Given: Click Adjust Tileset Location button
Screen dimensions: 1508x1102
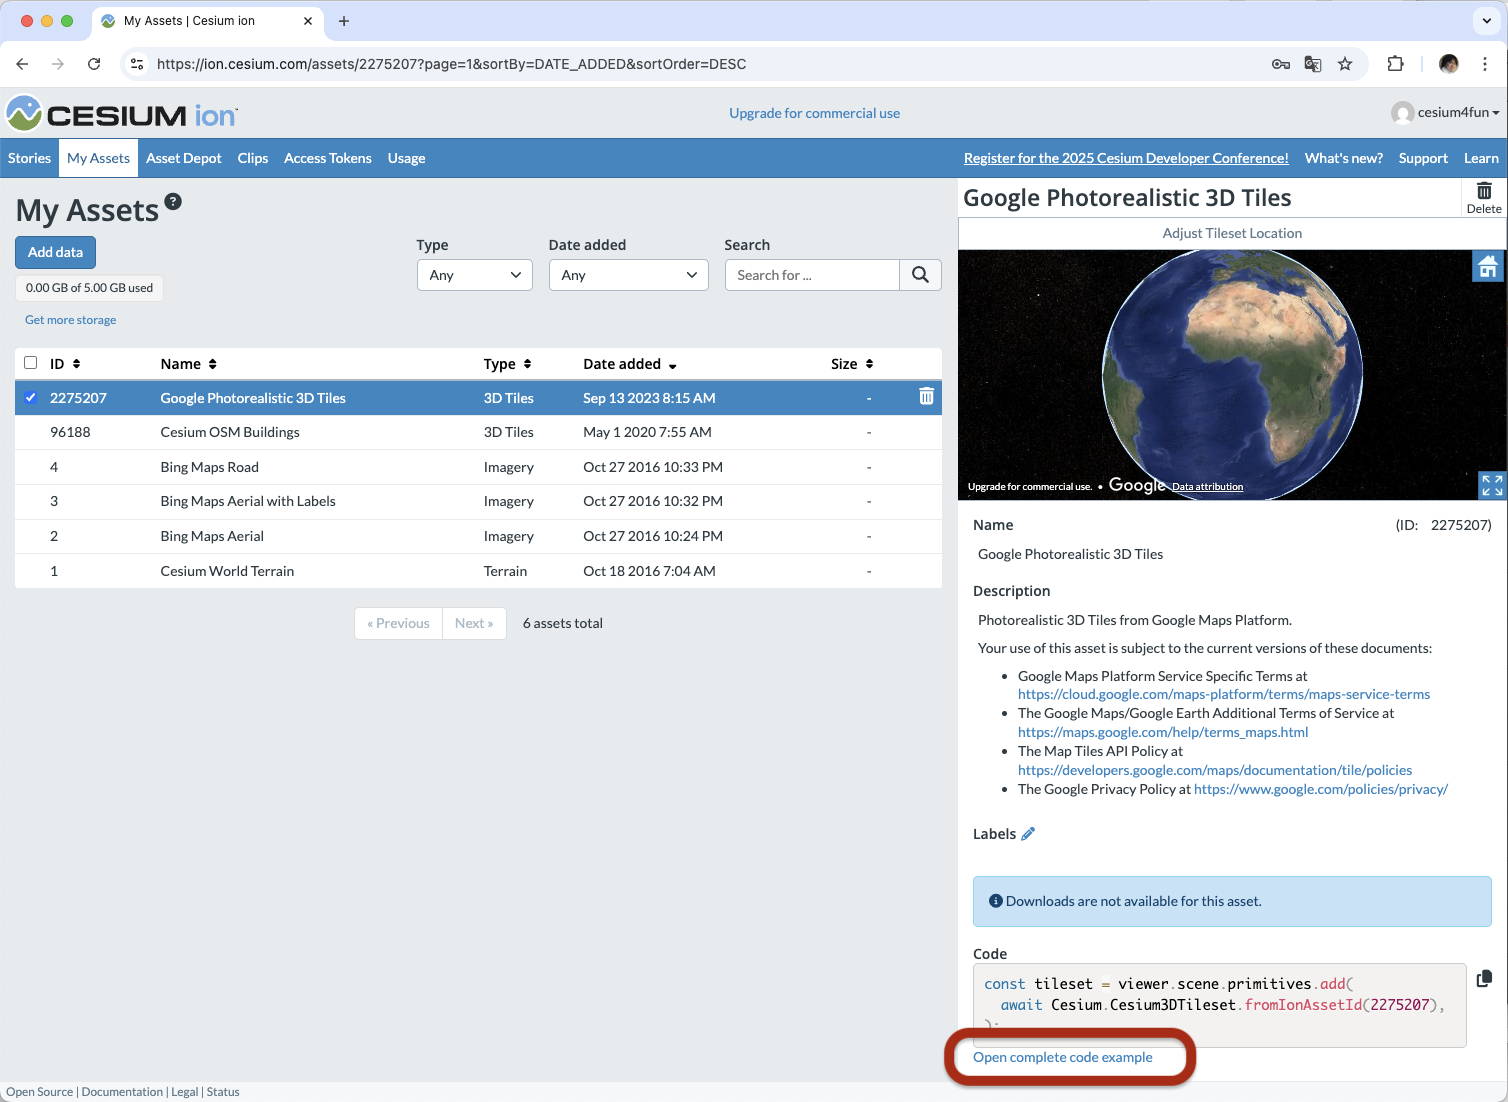Looking at the screenshot, I should (1232, 233).
